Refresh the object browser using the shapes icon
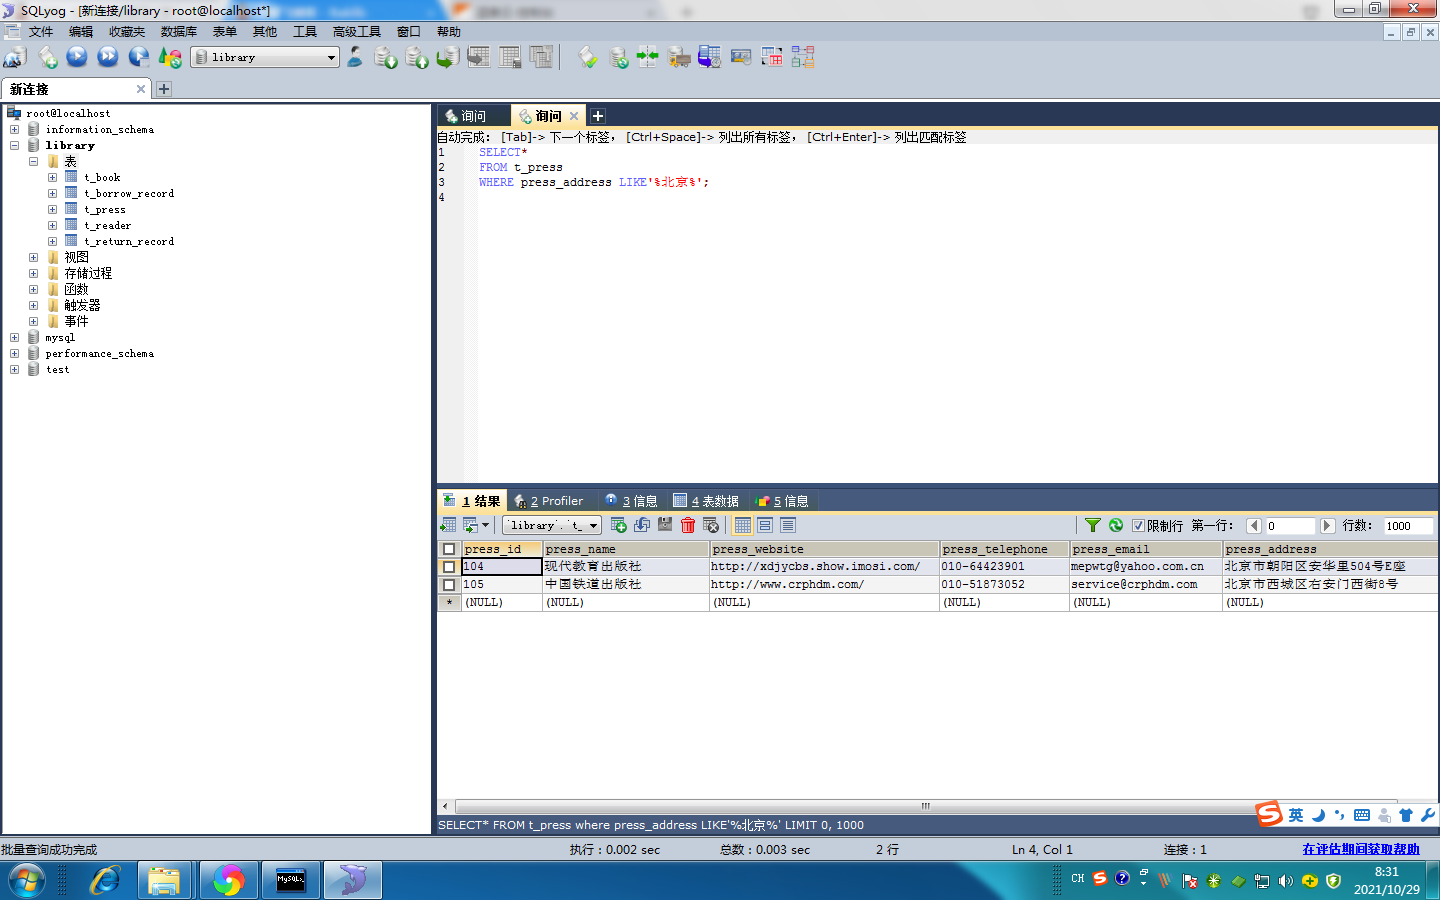This screenshot has height=900, width=1440. 170,58
